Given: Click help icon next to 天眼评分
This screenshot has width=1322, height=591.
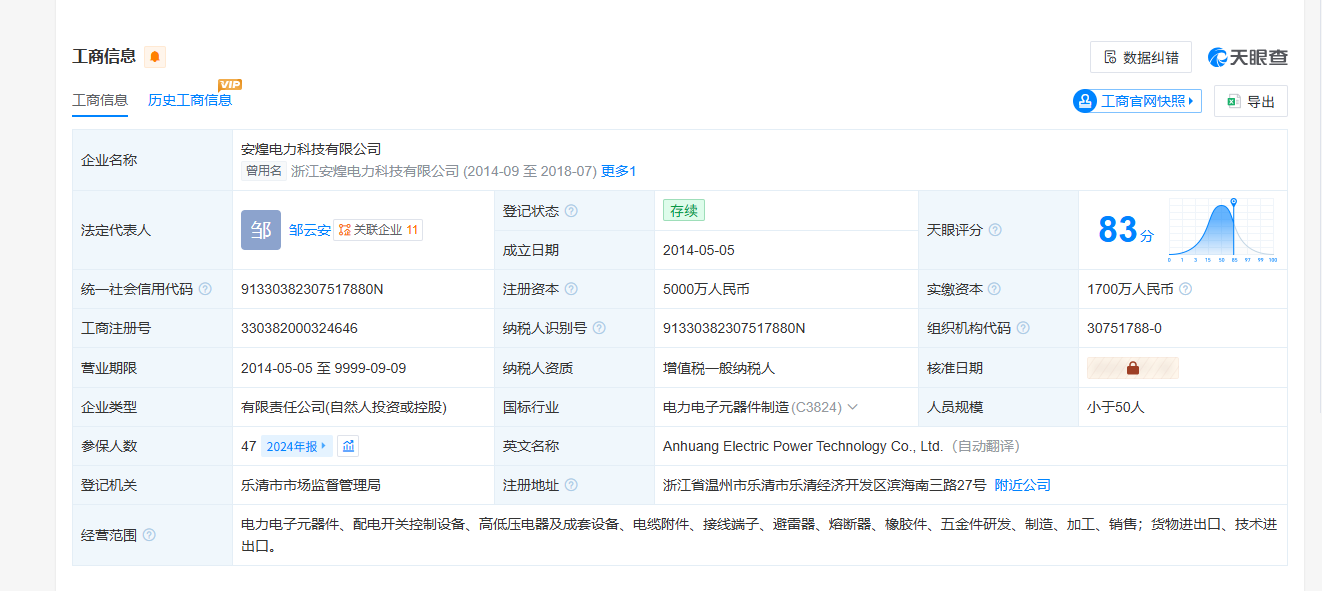Looking at the screenshot, I should tap(995, 230).
